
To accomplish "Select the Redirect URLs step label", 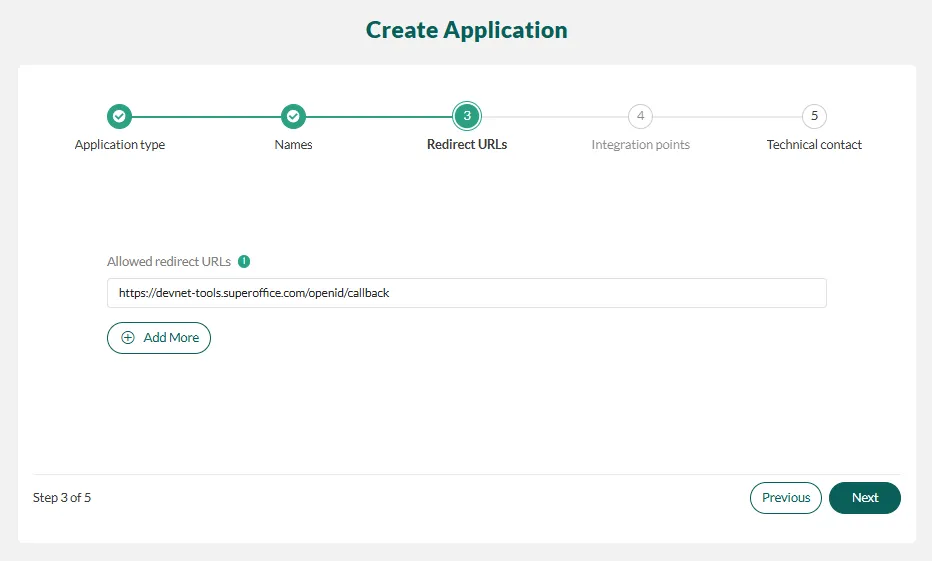I will pos(467,145).
